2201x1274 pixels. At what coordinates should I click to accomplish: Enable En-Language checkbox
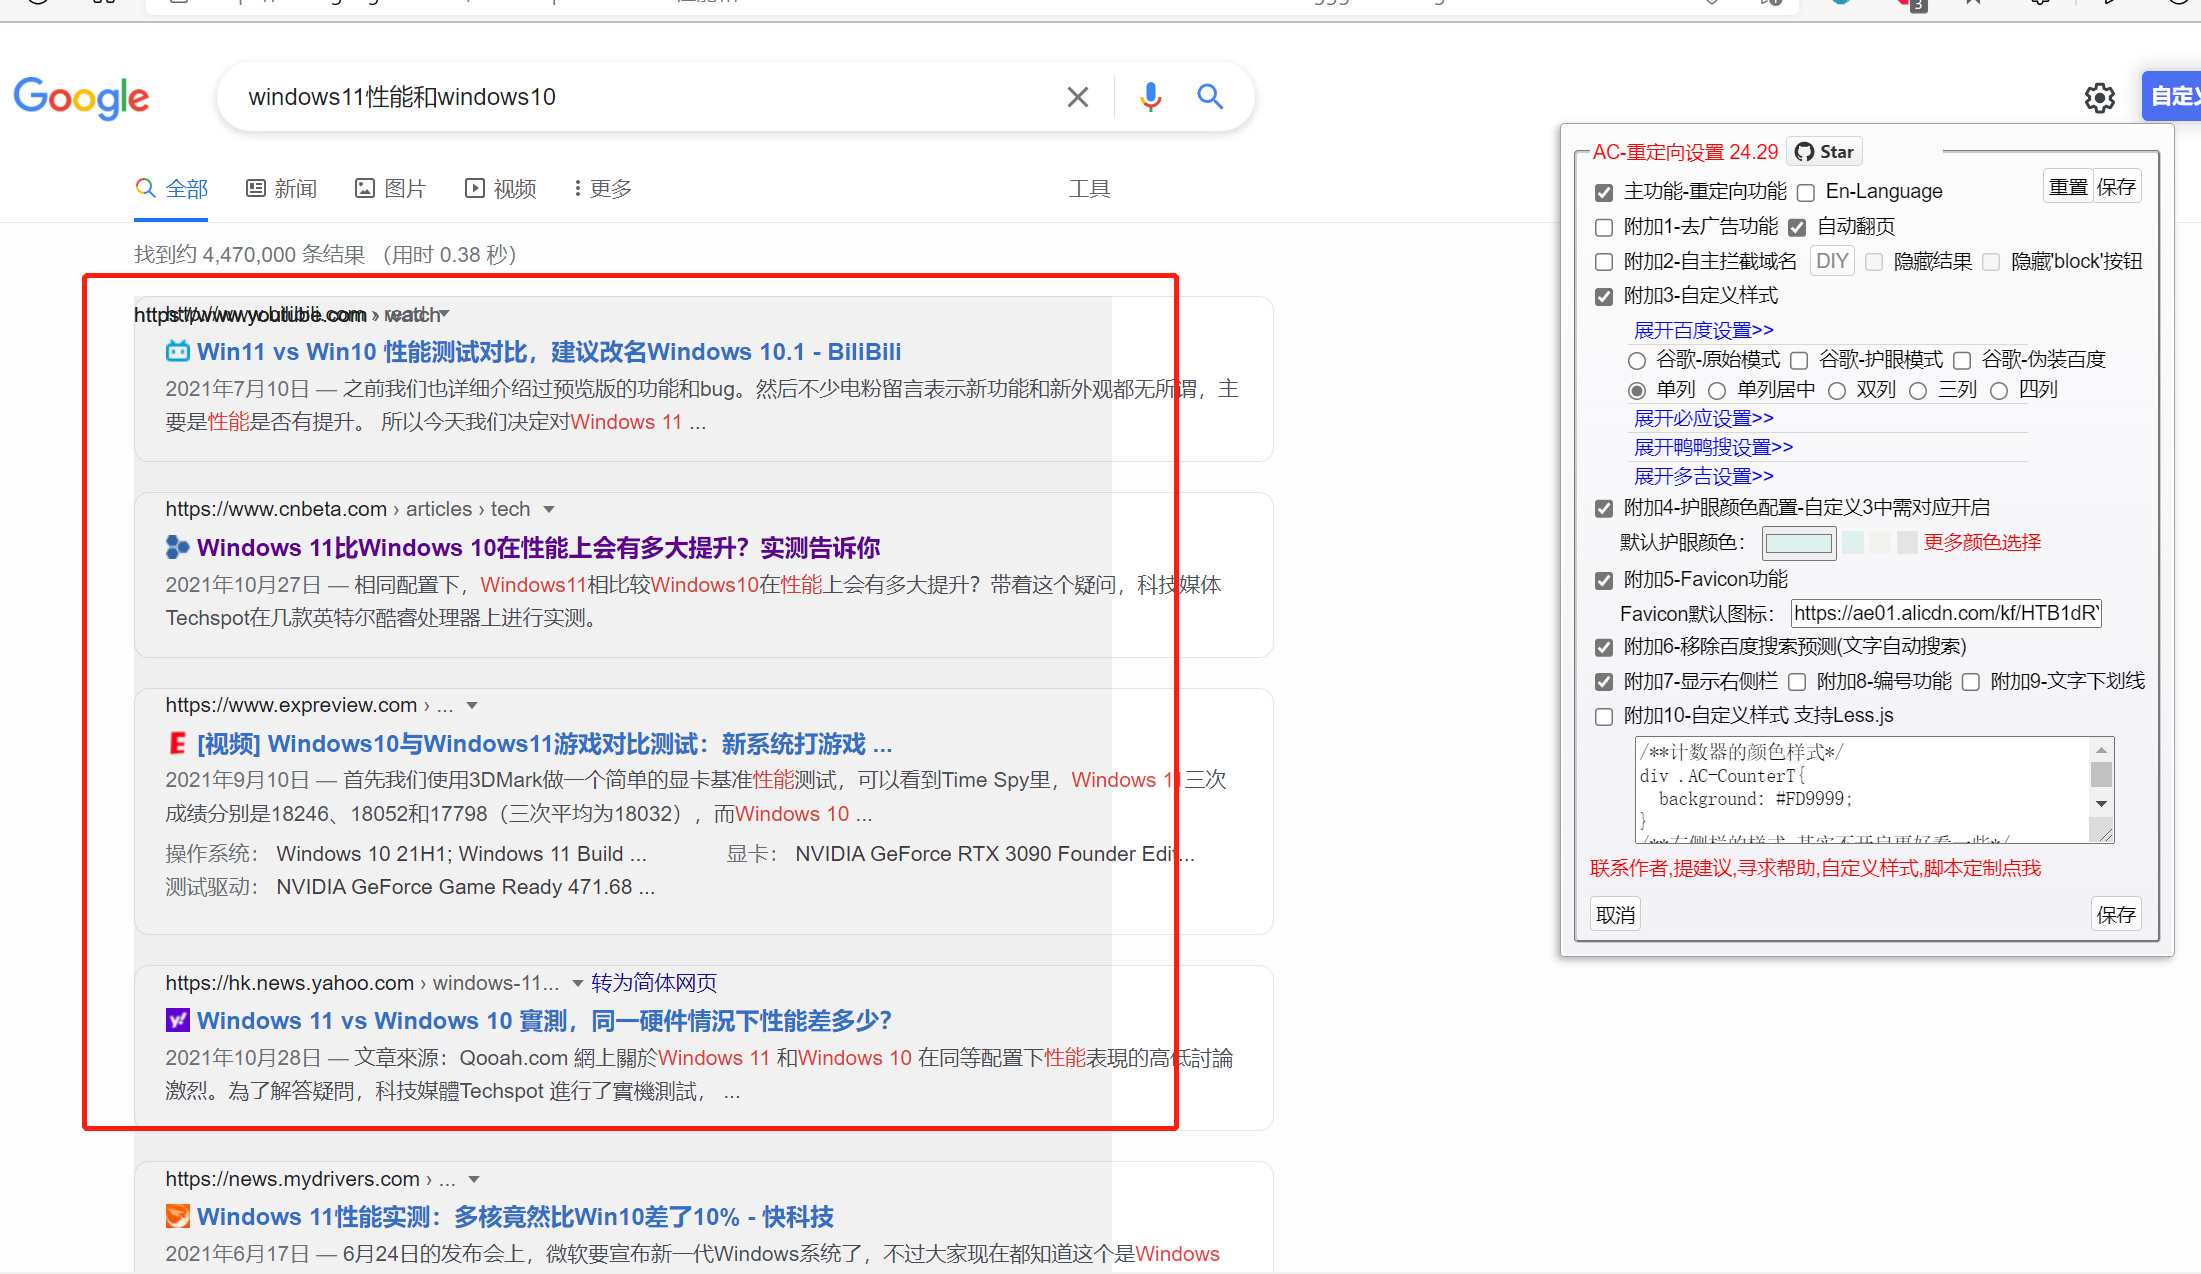[x=1805, y=192]
